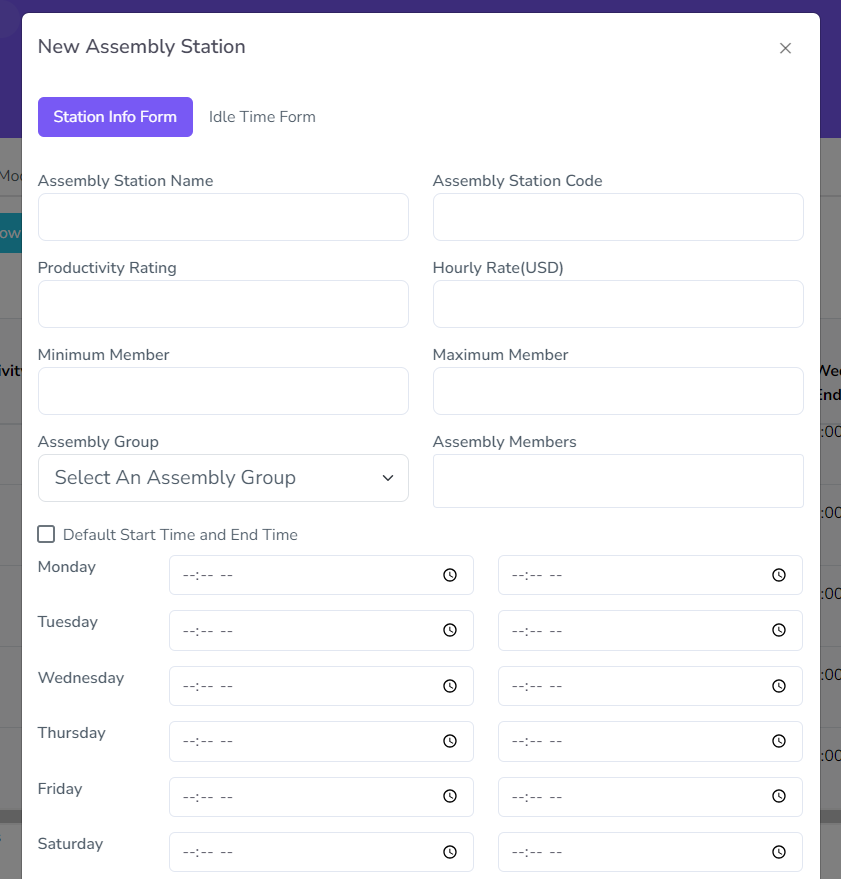Click Thursday start time clock icon
This screenshot has width=841, height=879.
point(450,741)
